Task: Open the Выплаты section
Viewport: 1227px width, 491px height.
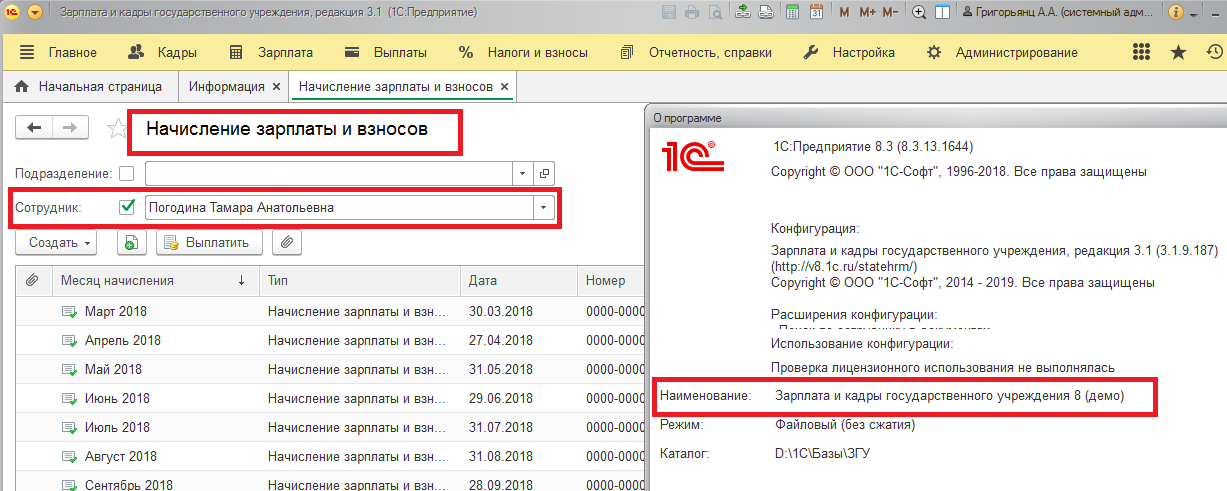Action: 385,52
